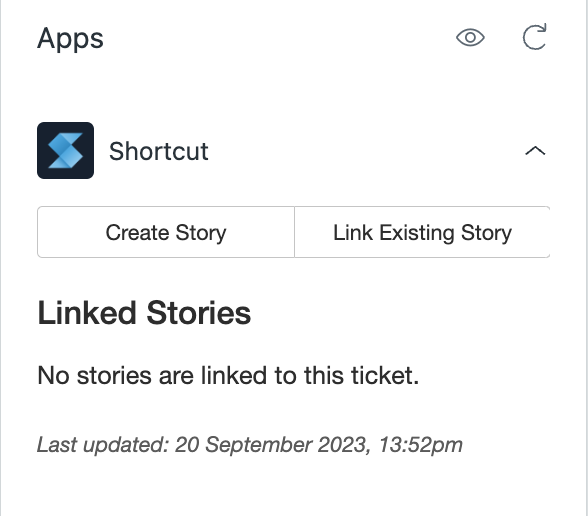Click the word Shortcut beside the logo
Viewport: 588px width, 516px height.
[x=159, y=151]
